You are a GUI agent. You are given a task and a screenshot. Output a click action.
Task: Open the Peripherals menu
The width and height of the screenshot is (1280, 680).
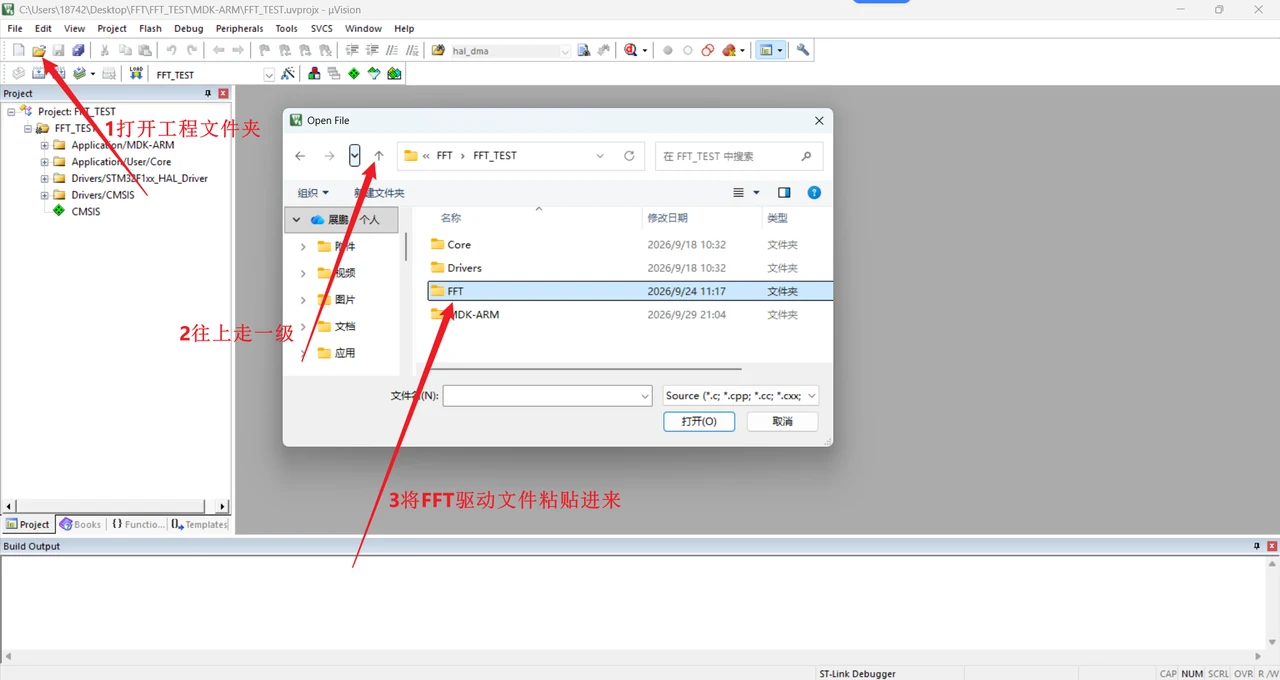[x=240, y=29]
